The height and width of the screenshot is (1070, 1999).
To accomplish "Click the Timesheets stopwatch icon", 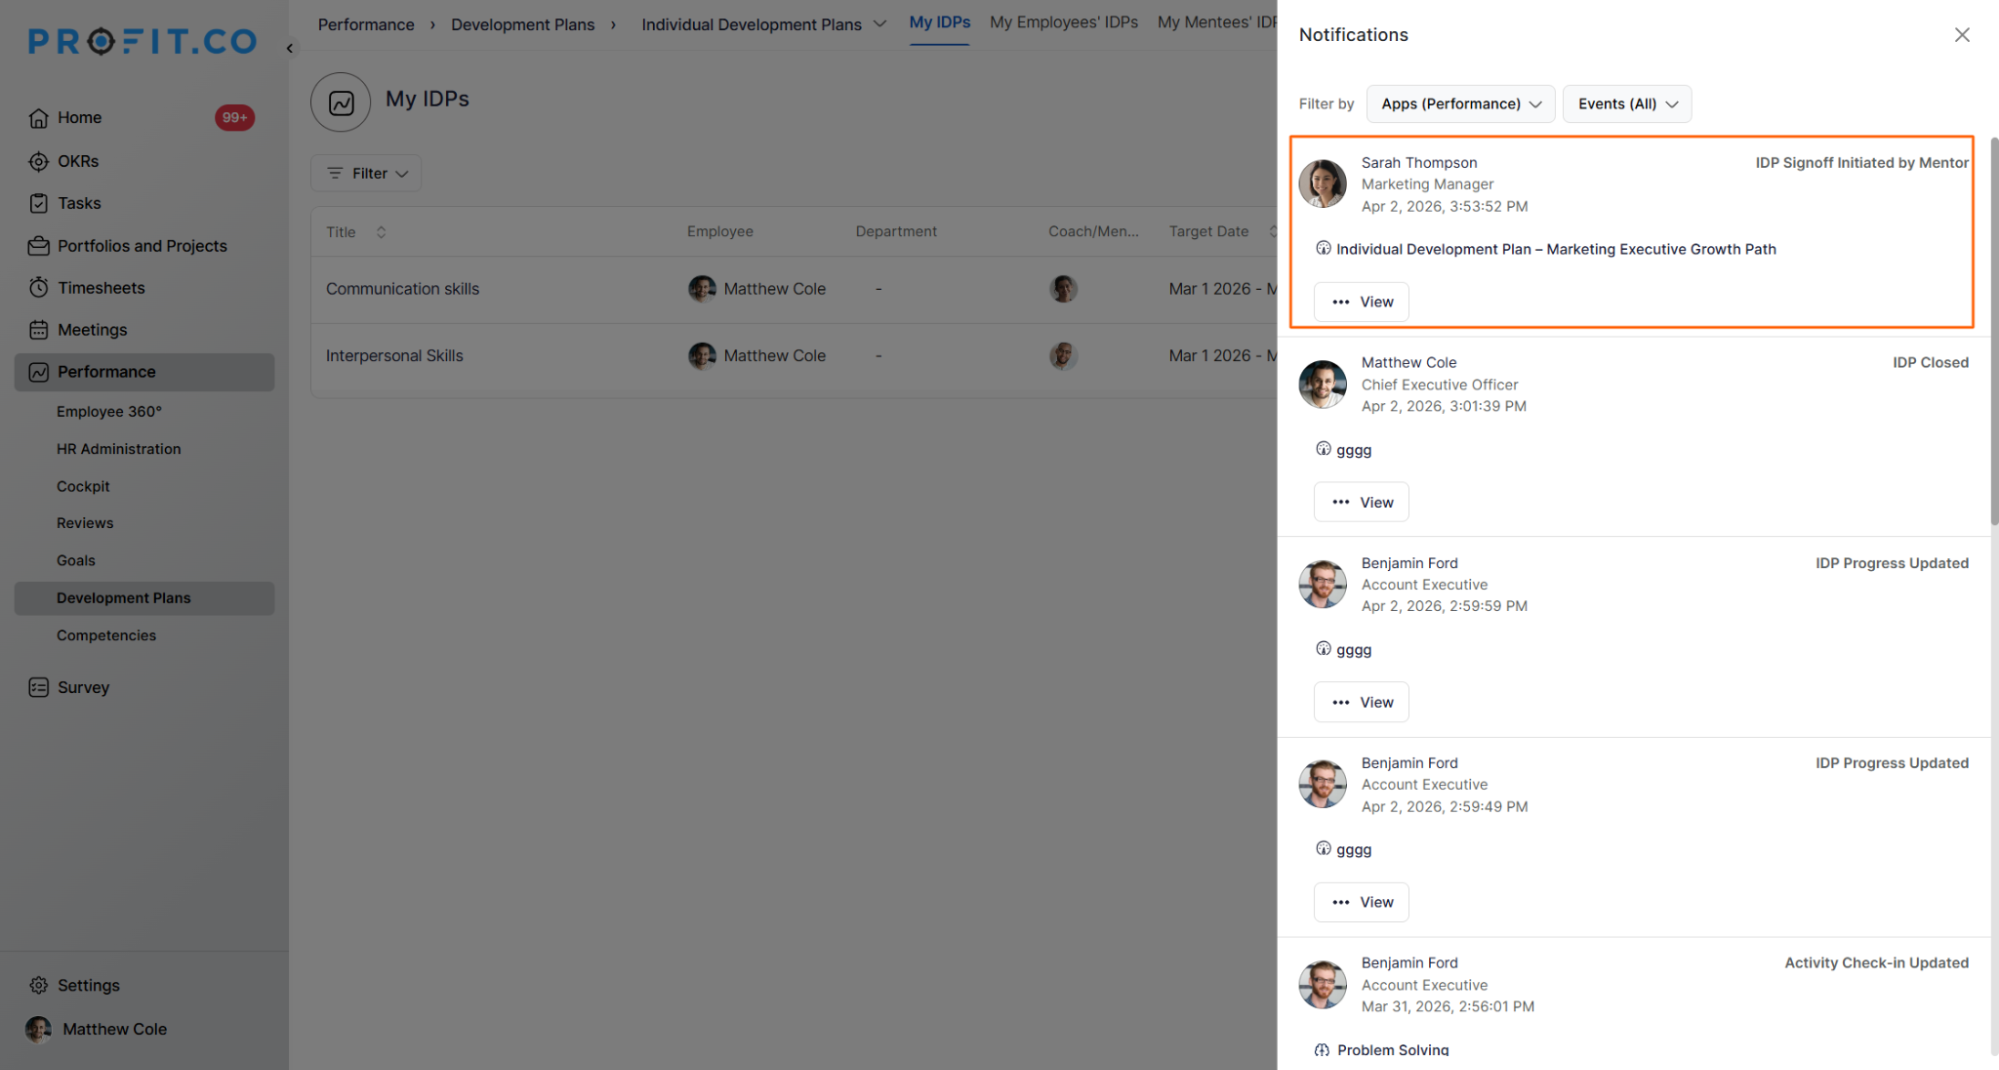I will click(38, 288).
